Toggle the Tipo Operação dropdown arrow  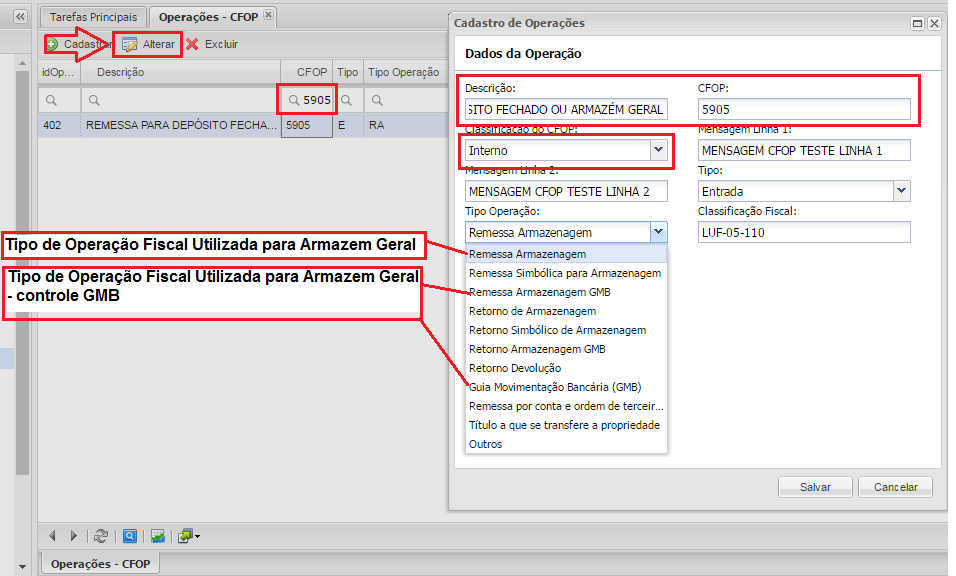click(658, 232)
